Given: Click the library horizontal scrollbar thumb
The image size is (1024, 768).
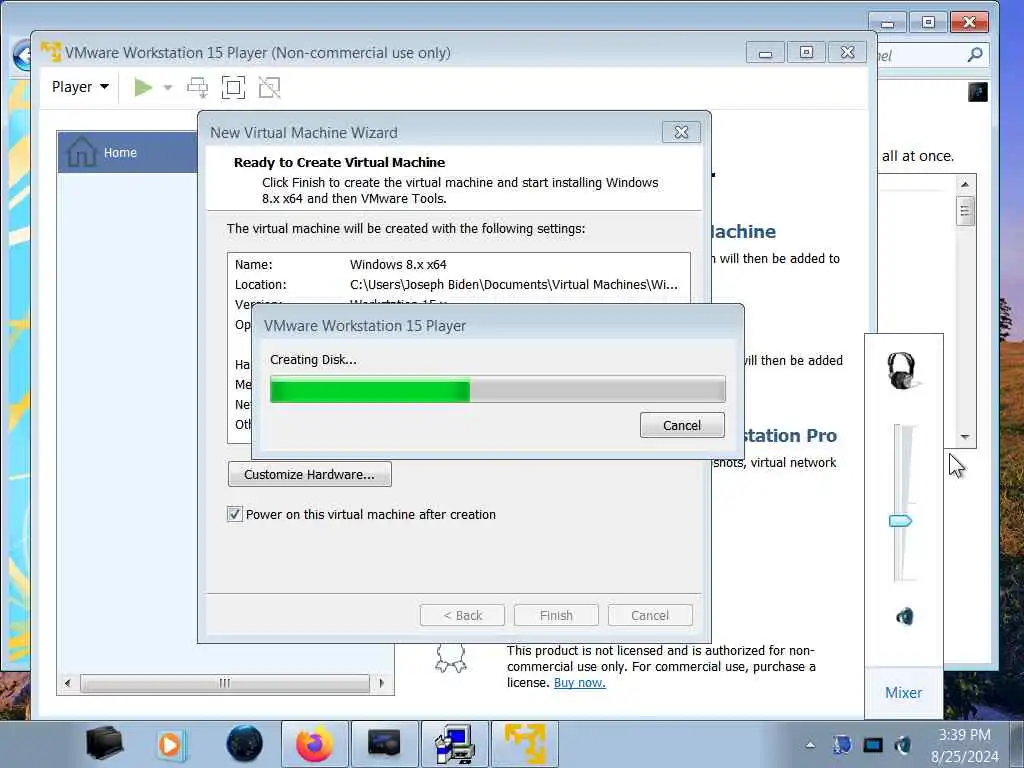Looking at the screenshot, I should coord(225,683).
